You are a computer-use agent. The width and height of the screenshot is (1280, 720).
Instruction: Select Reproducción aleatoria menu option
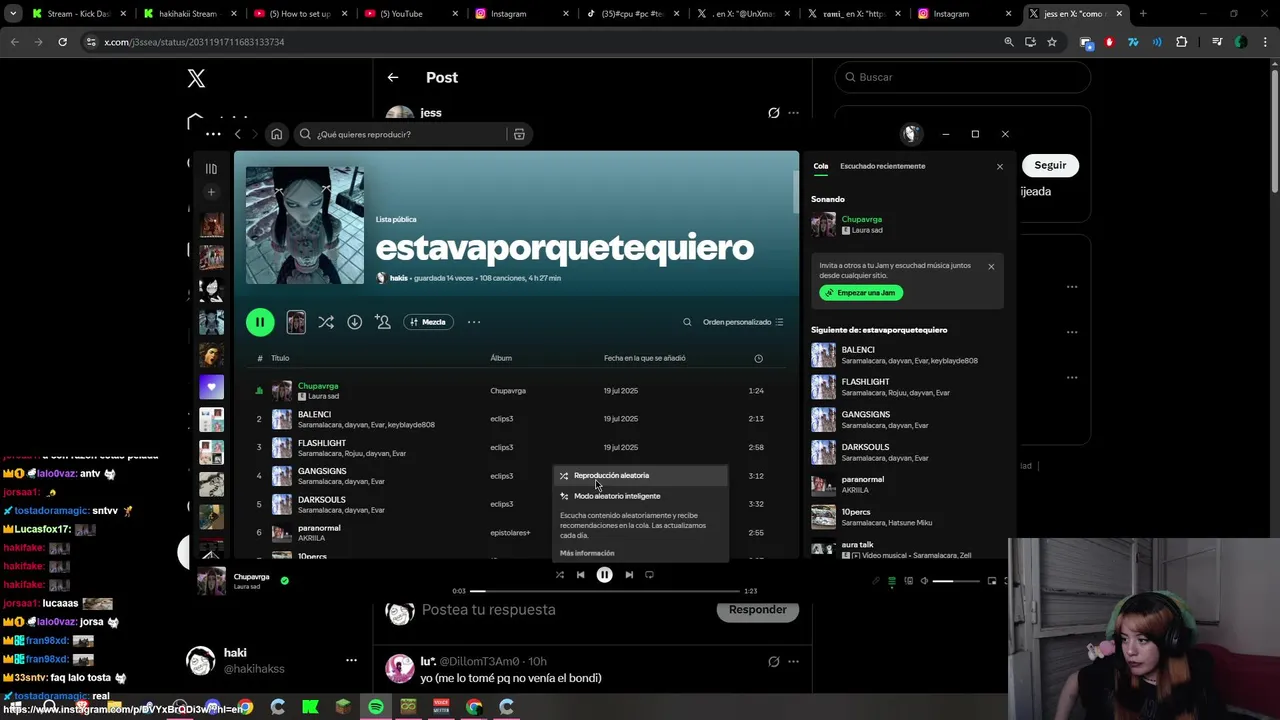pos(640,476)
